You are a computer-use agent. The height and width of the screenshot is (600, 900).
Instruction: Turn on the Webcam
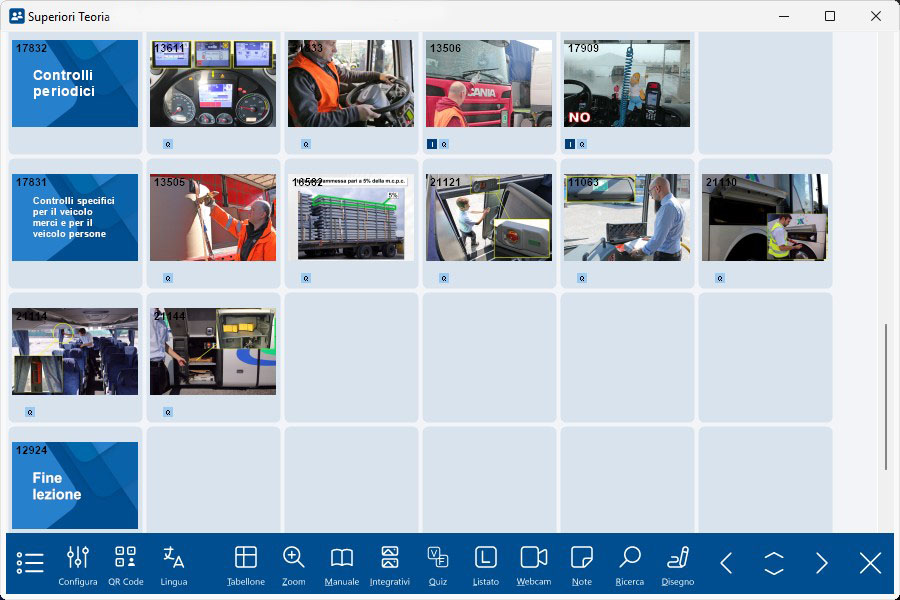tap(534, 563)
